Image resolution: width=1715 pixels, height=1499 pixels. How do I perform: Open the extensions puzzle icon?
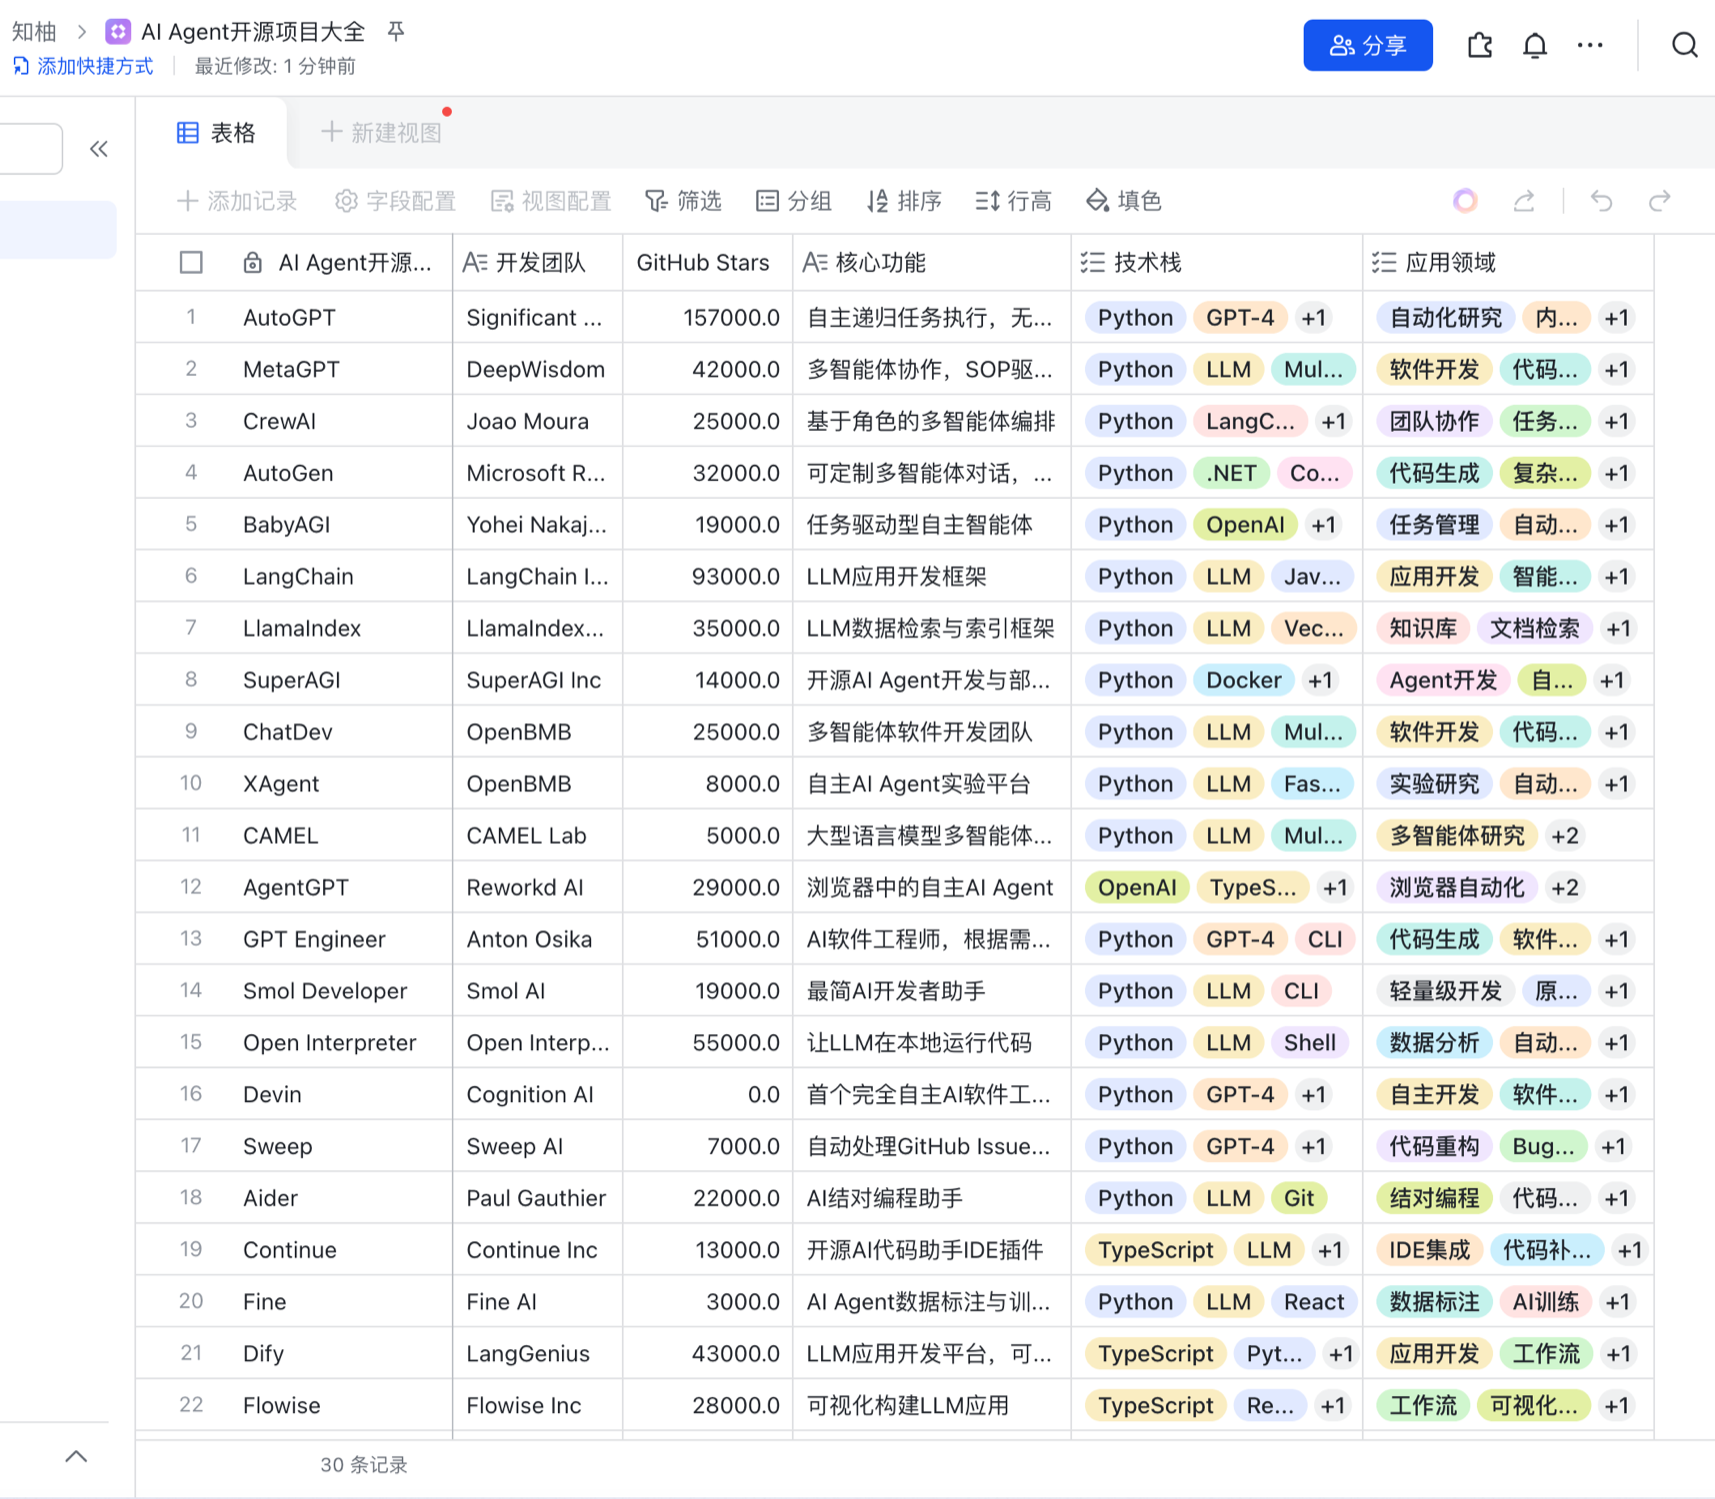1479,46
